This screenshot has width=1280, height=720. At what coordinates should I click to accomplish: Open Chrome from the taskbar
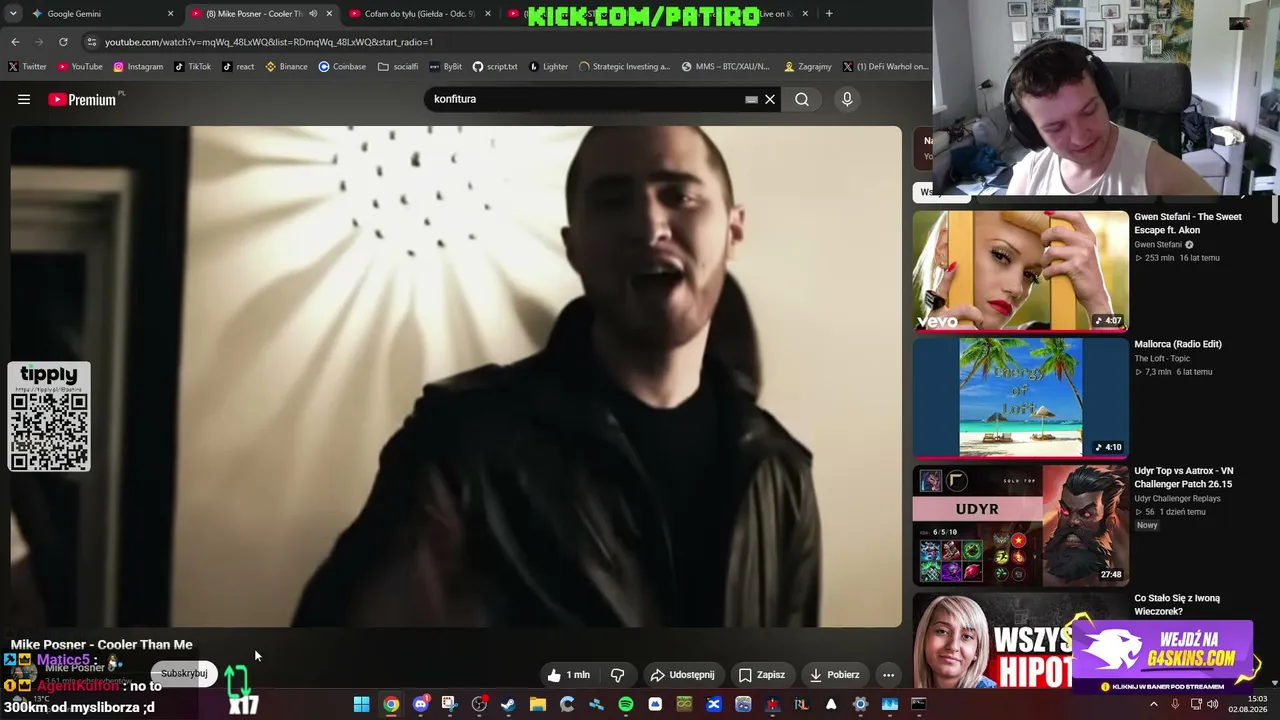(x=391, y=704)
